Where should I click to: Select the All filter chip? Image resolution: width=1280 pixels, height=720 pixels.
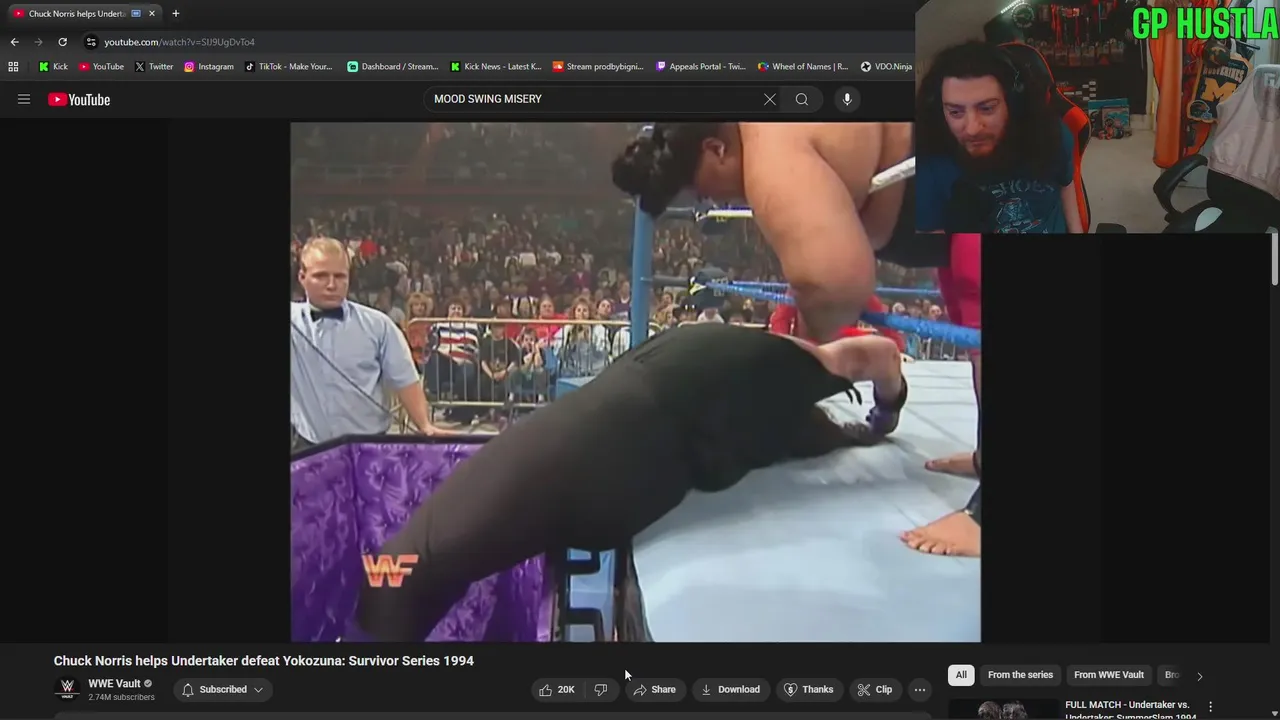[961, 675]
